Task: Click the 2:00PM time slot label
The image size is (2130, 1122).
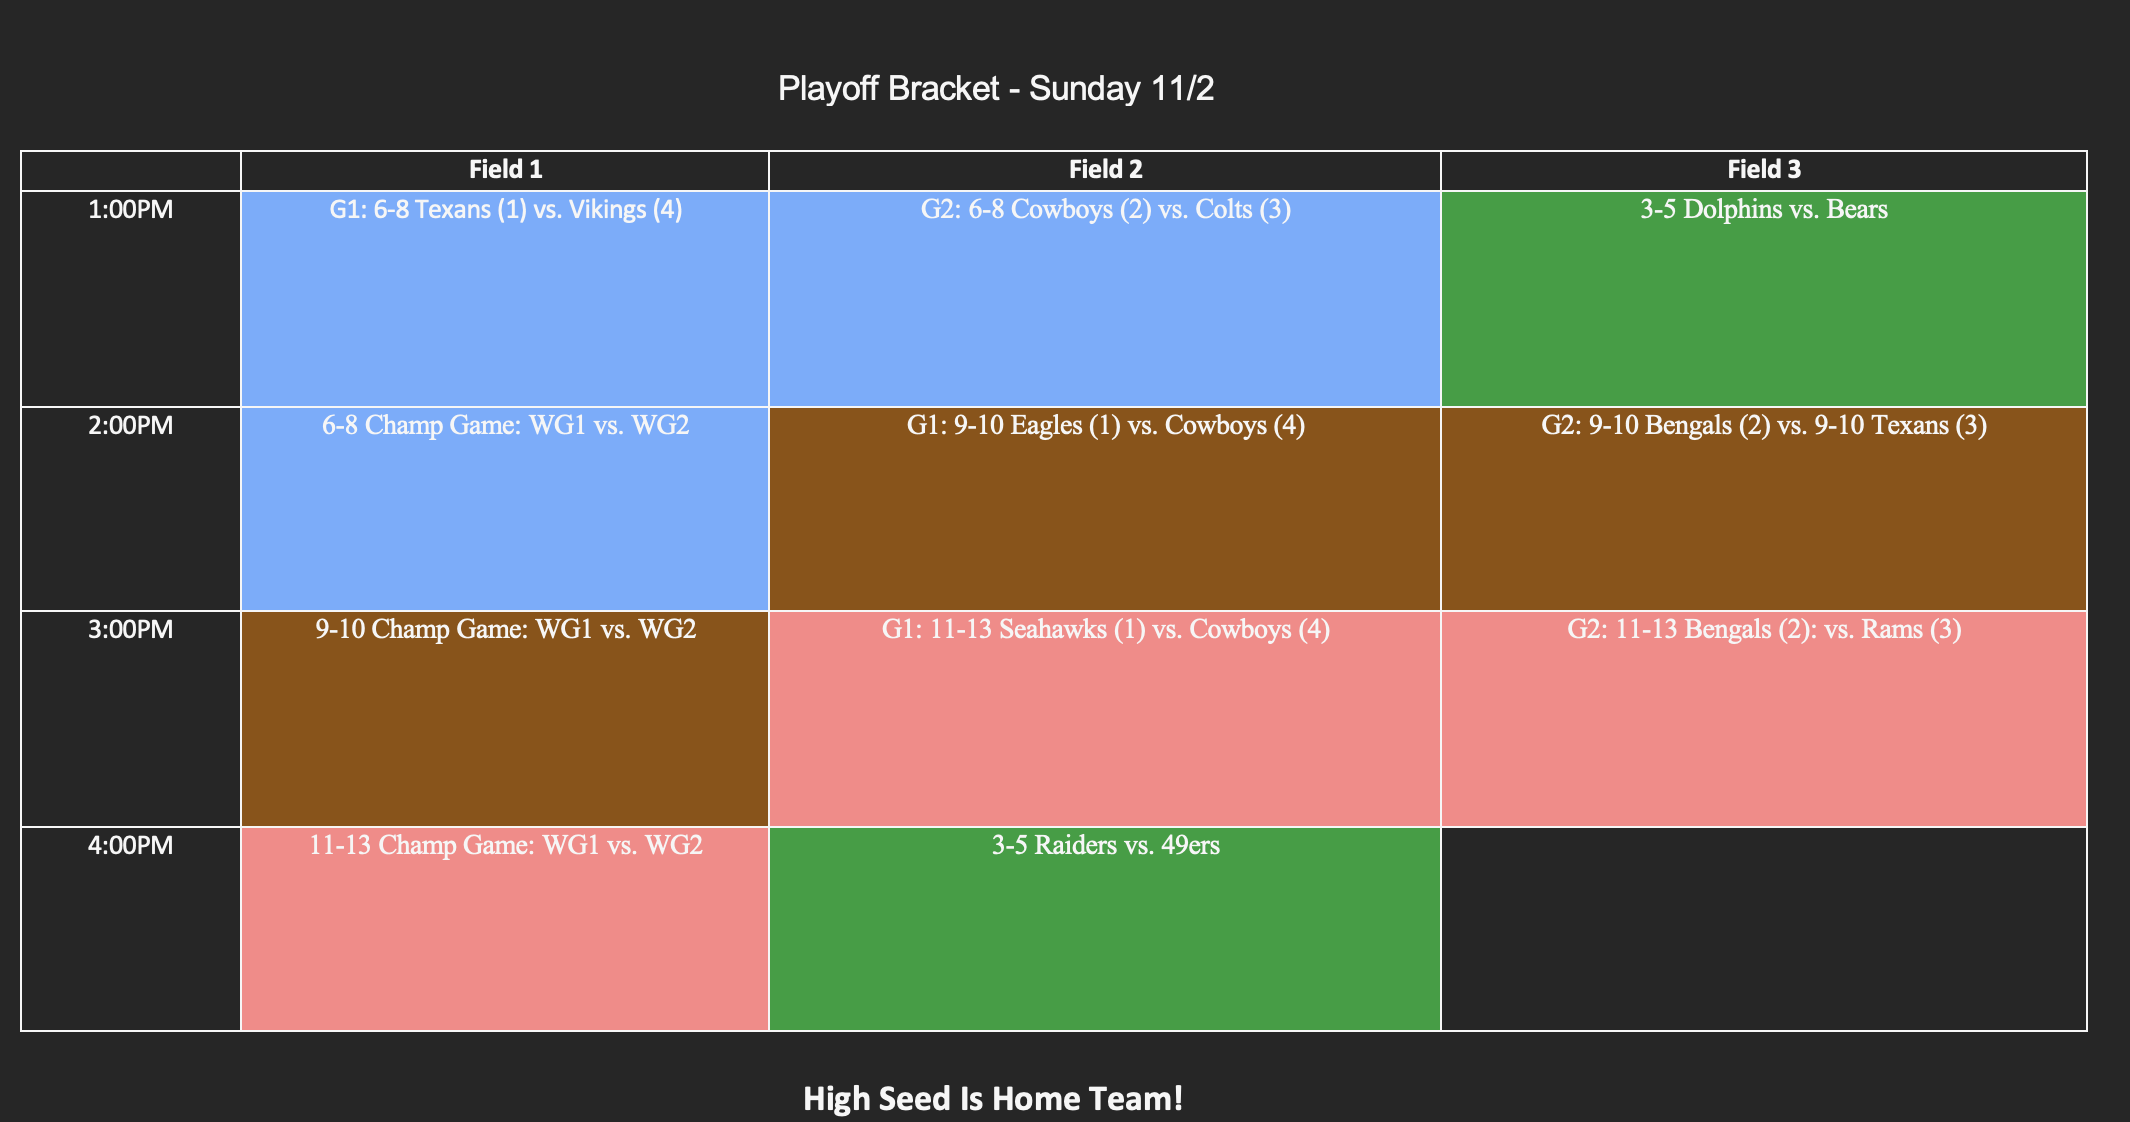Action: (x=131, y=426)
